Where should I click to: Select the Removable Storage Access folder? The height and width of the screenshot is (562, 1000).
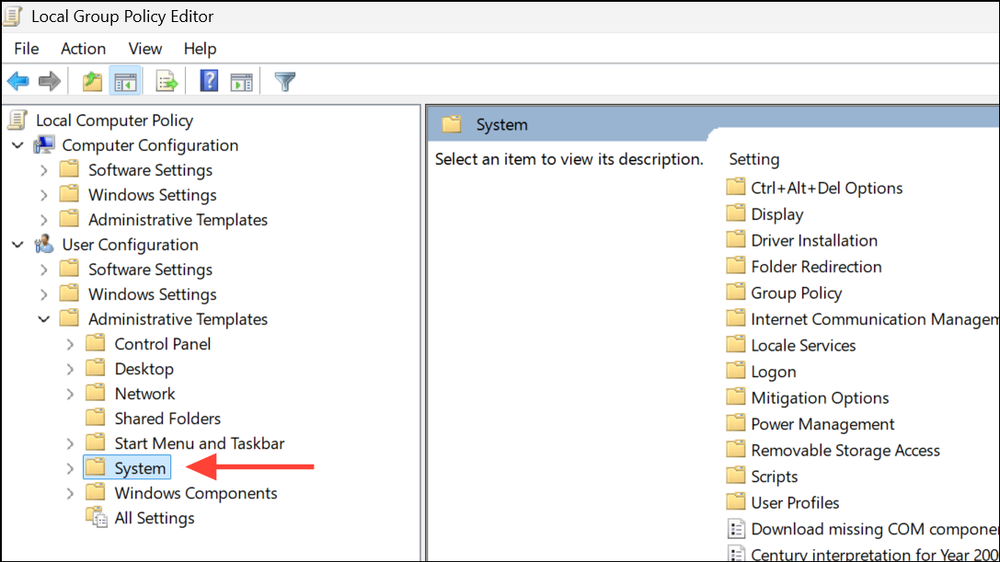point(845,450)
